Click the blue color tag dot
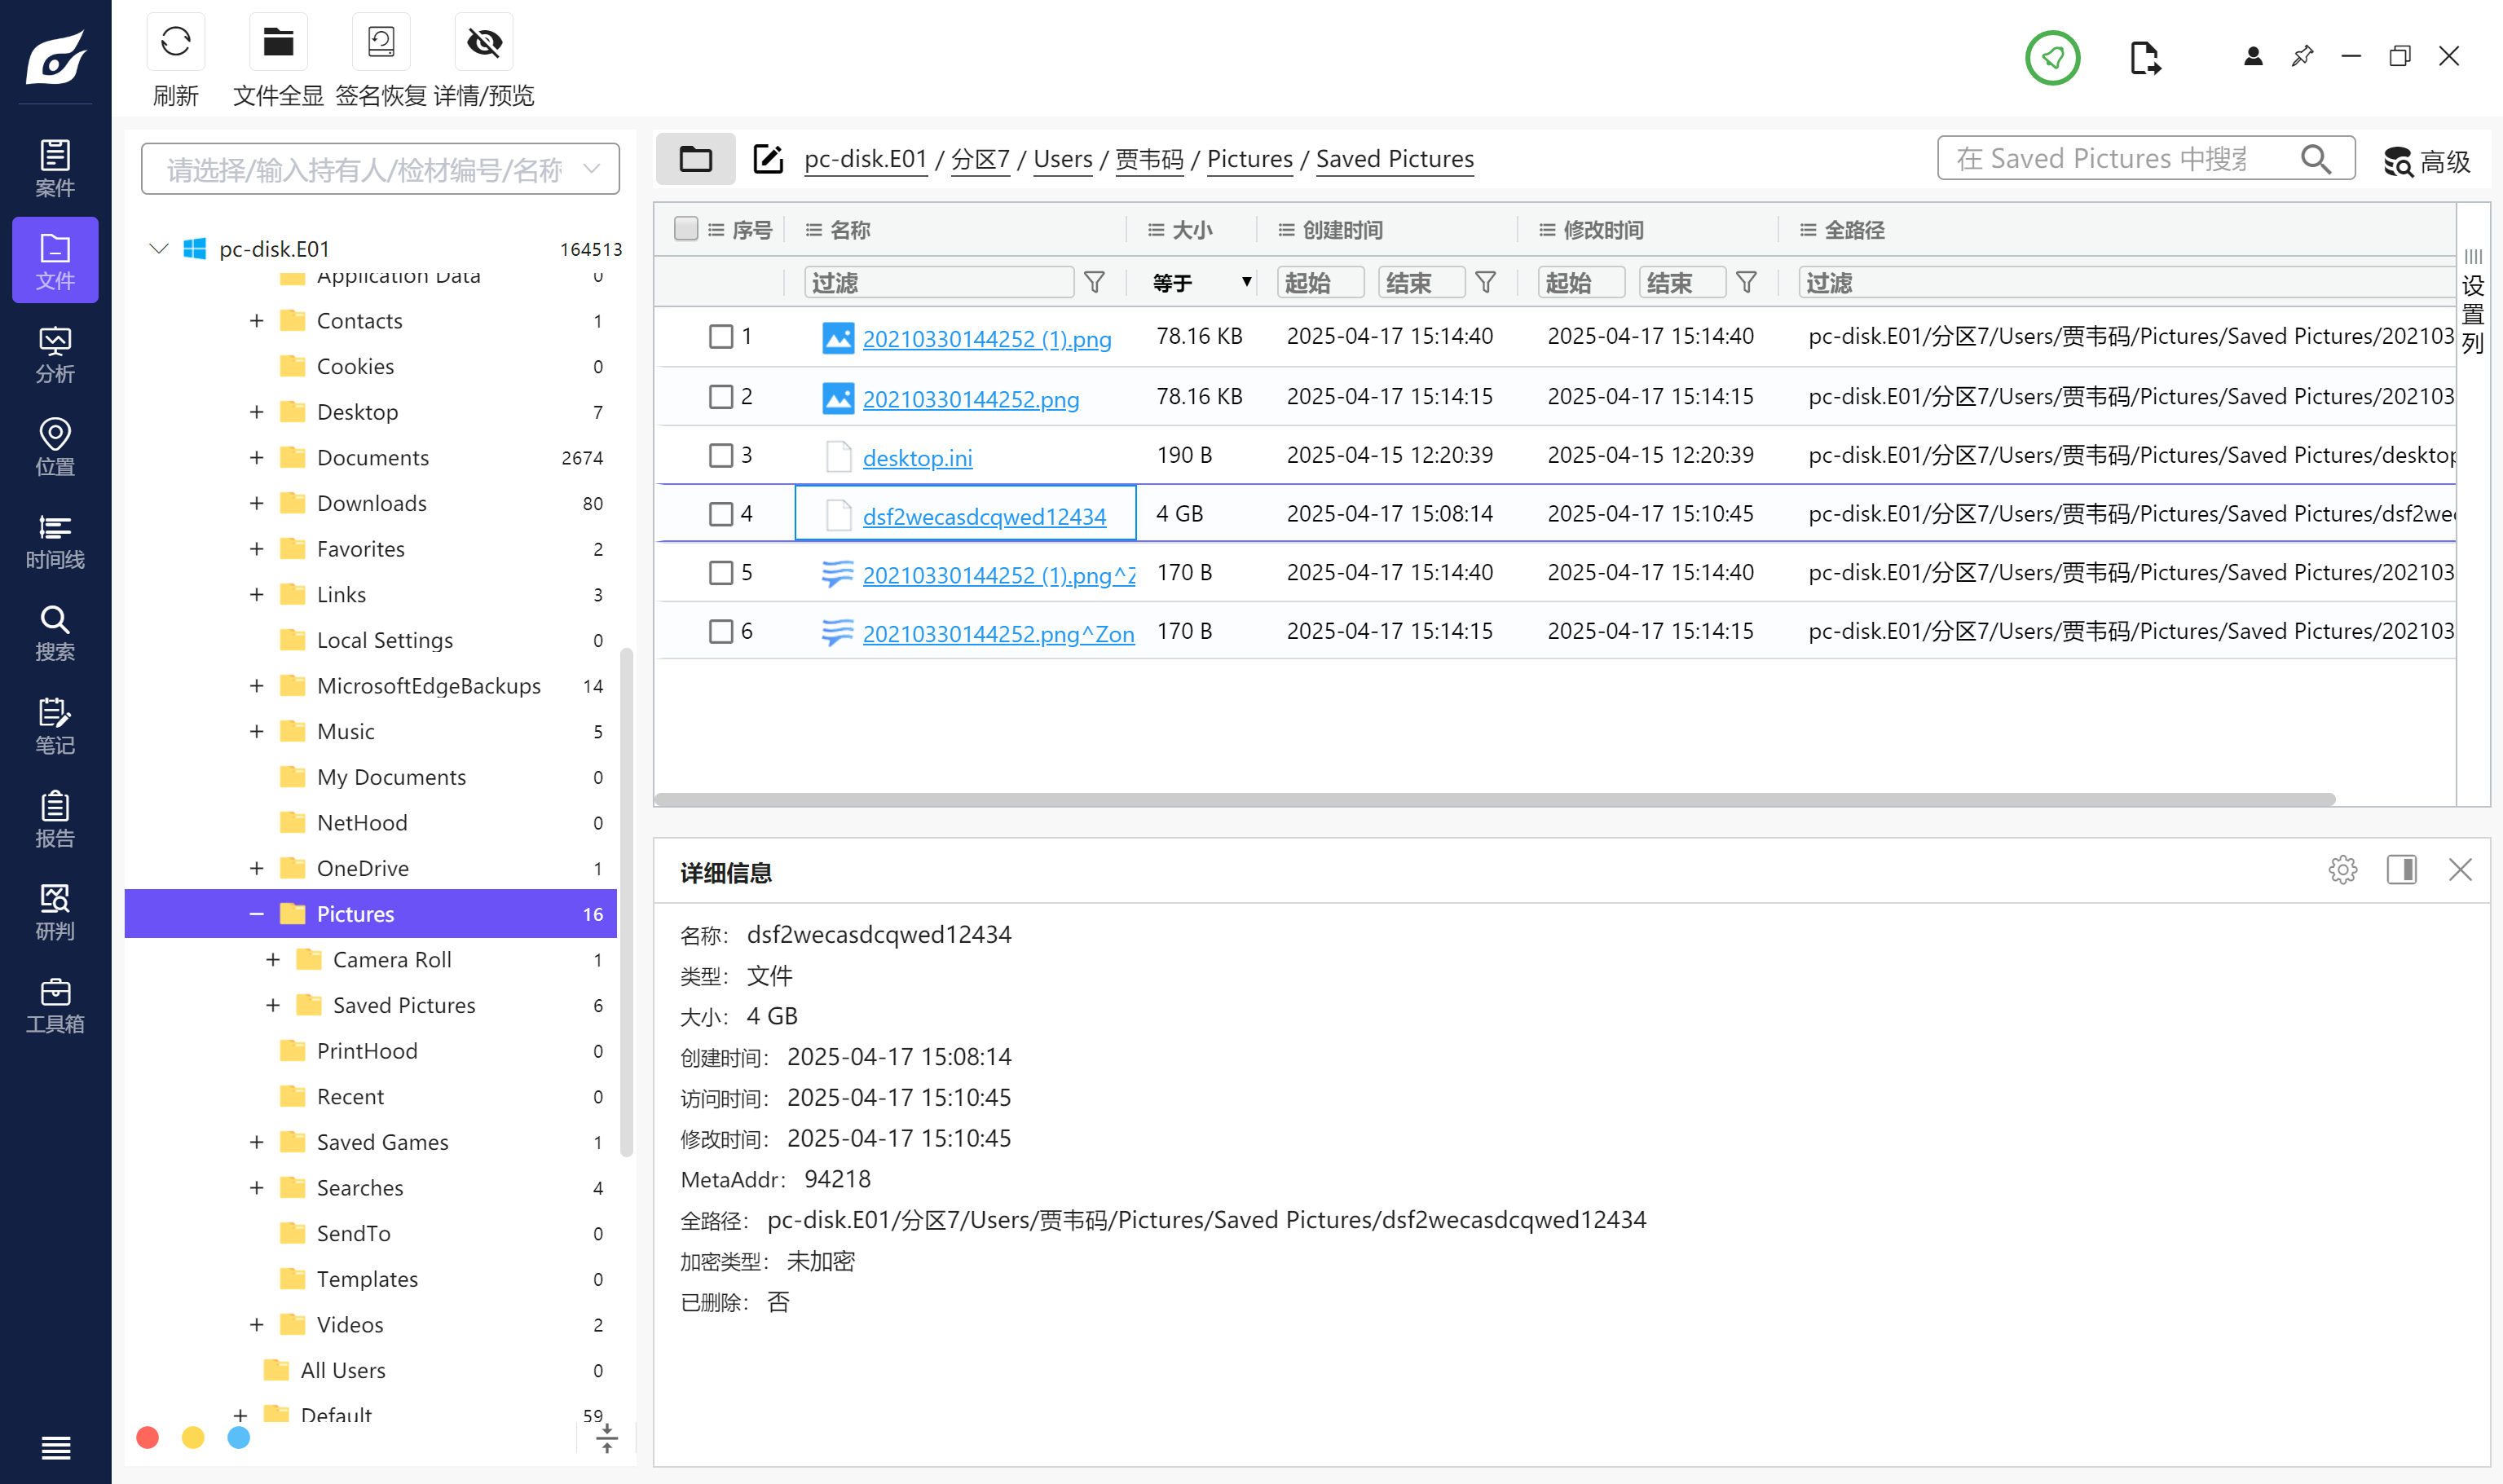This screenshot has height=1484, width=2503. 238,1437
